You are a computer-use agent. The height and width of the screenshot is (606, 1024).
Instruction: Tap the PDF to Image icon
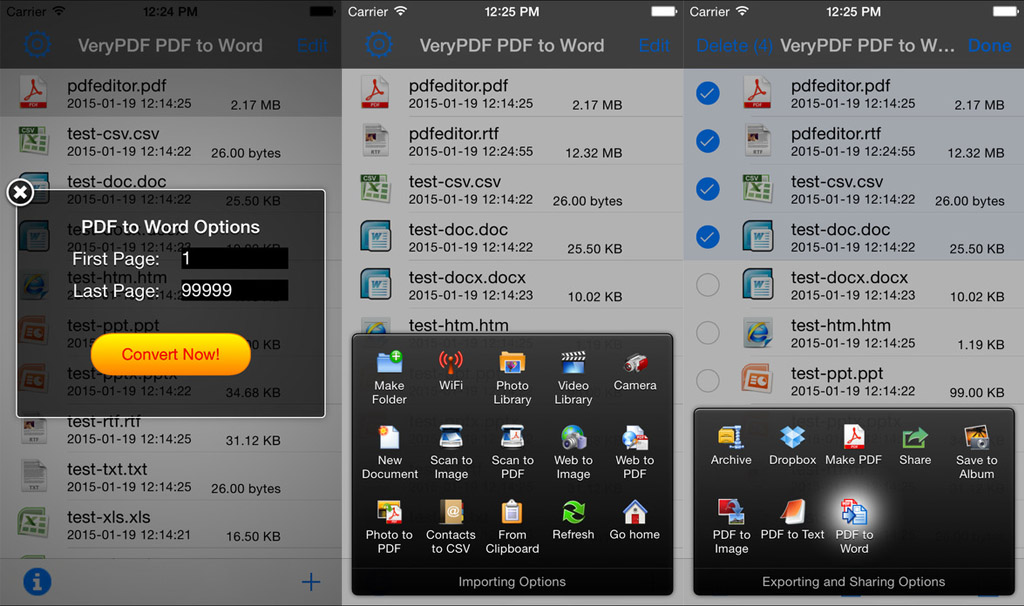coord(731,524)
